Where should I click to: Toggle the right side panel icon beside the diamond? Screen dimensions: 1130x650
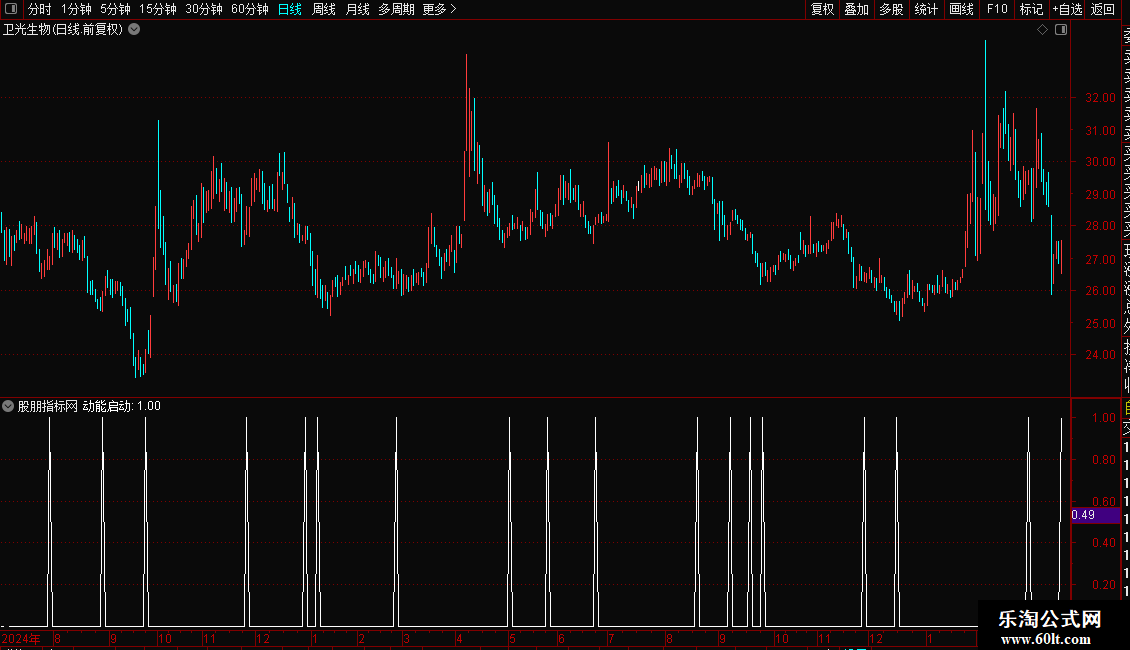pyautogui.click(x=1061, y=30)
